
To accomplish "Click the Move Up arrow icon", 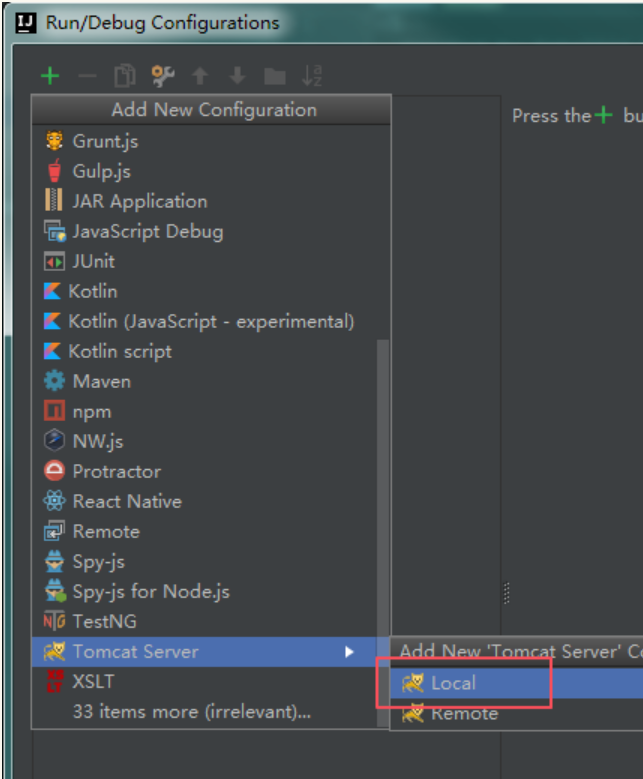I will tap(200, 76).
